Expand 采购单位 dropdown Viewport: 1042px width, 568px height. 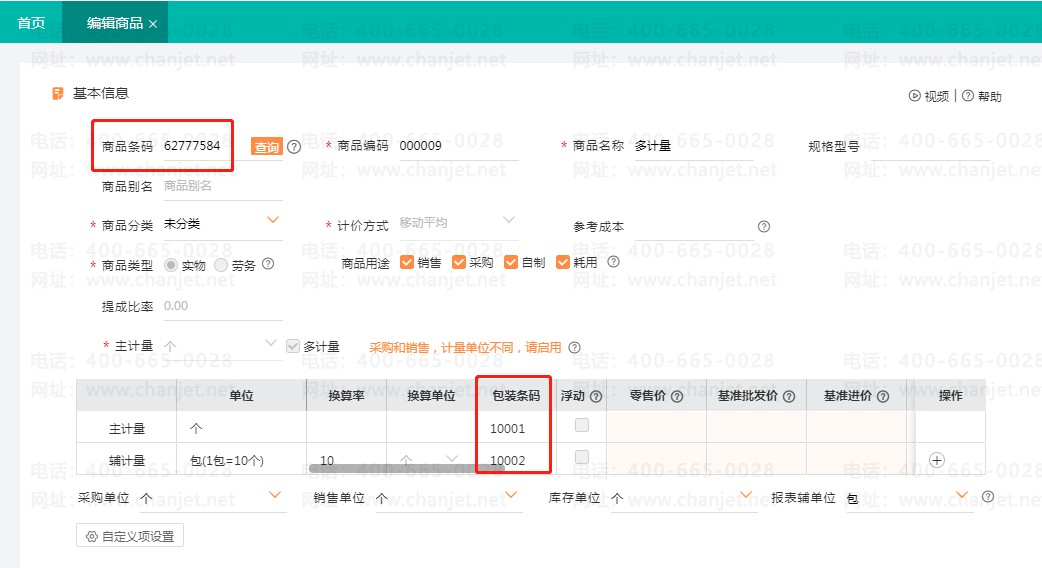(274, 495)
